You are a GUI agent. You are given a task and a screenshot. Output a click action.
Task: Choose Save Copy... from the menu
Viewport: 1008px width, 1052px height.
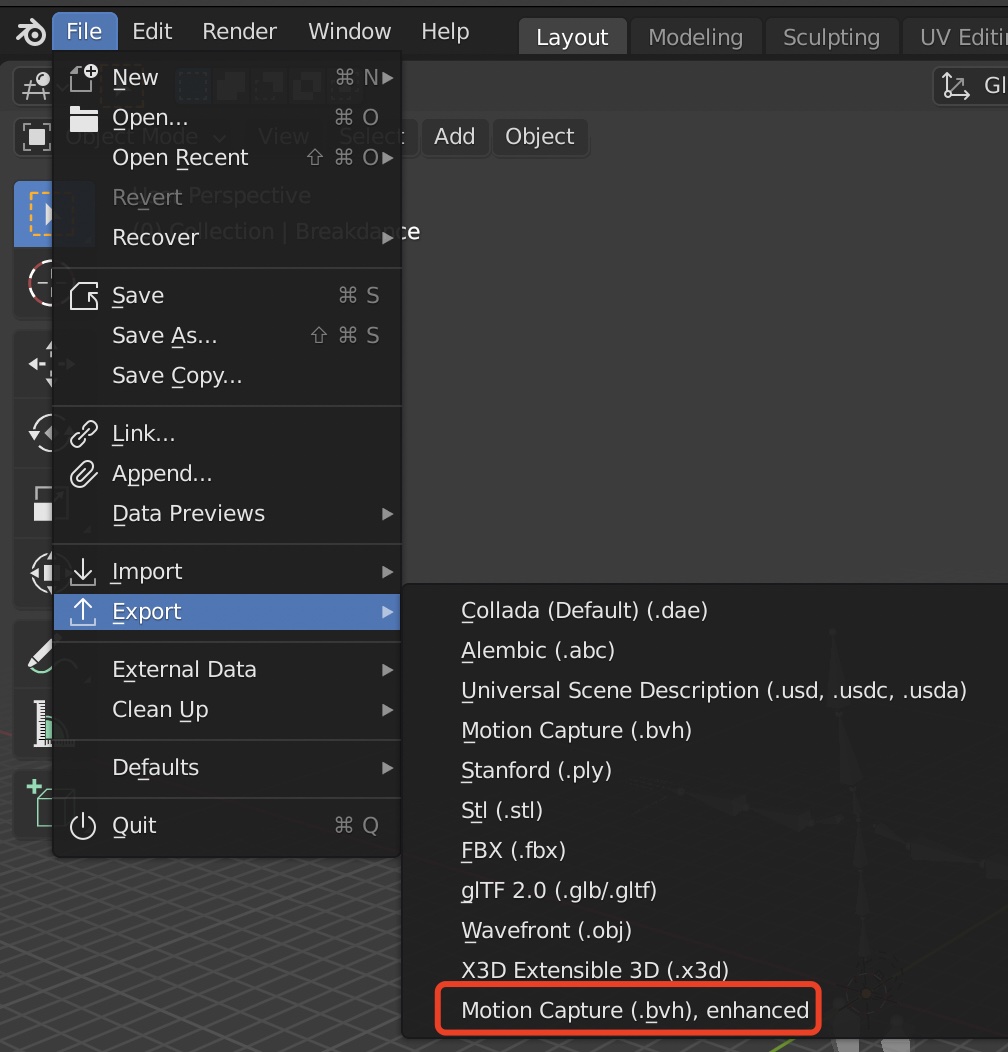click(x=228, y=376)
